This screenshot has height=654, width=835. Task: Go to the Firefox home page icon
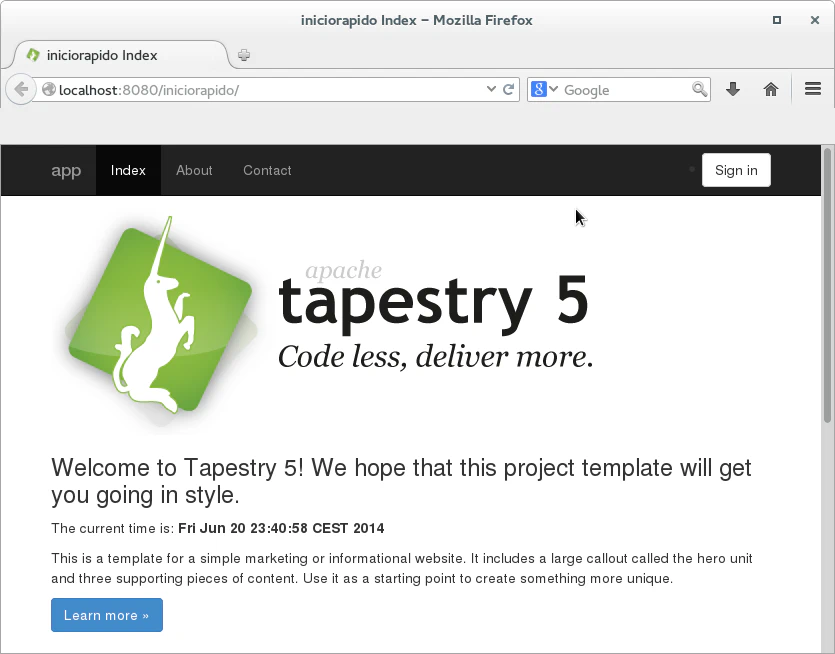click(x=771, y=89)
